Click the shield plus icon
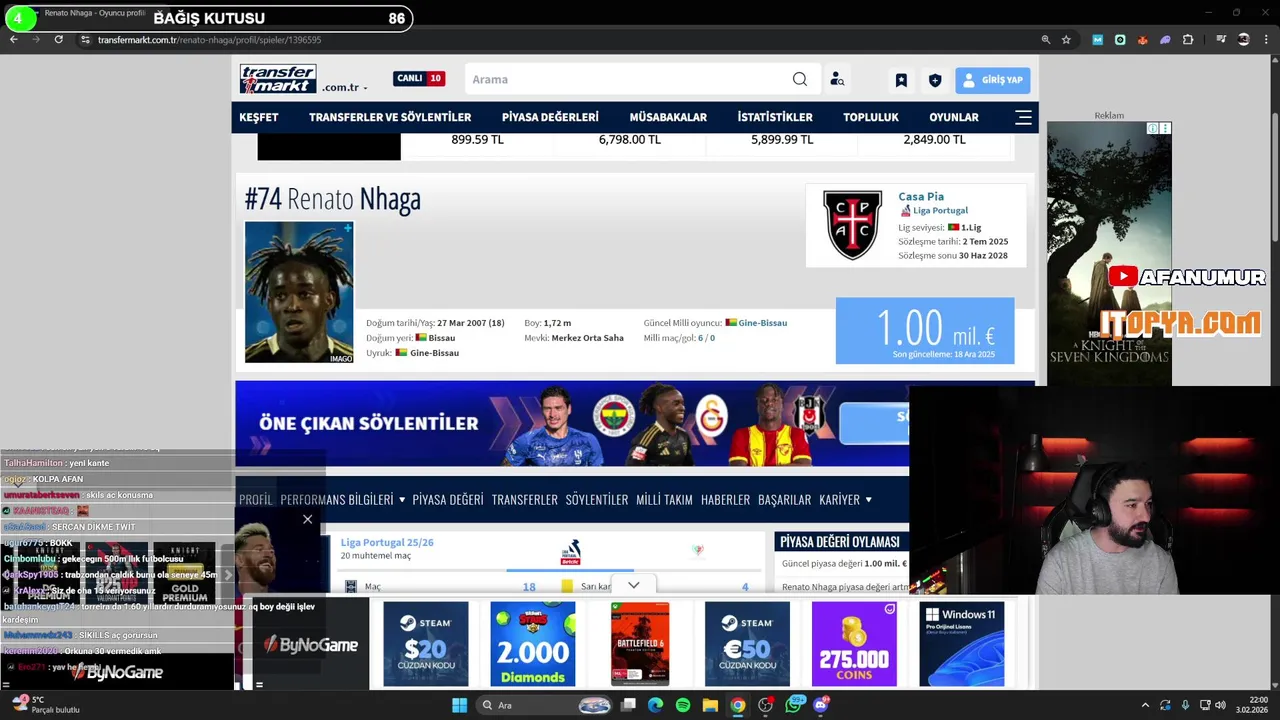The image size is (1280, 720). tap(935, 80)
